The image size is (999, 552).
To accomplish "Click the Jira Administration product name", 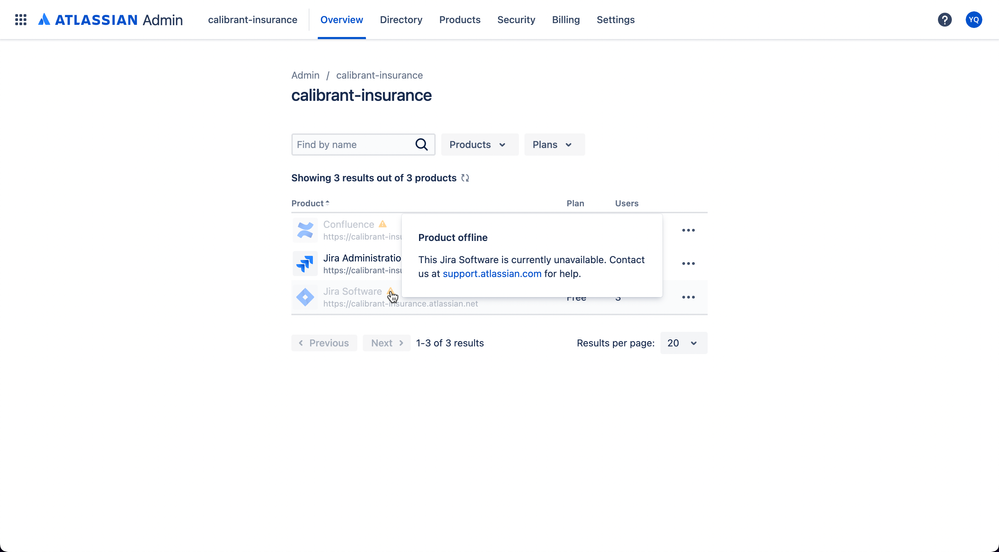I will (362, 258).
